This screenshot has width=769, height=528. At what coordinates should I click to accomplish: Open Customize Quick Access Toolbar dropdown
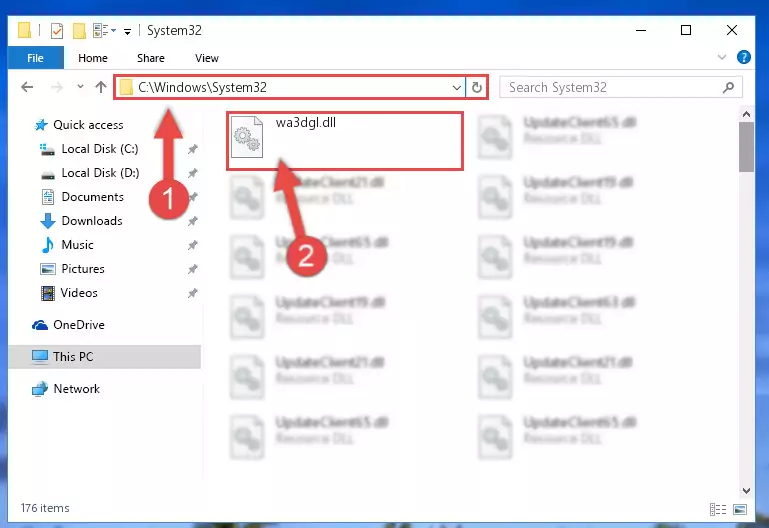click(x=127, y=32)
